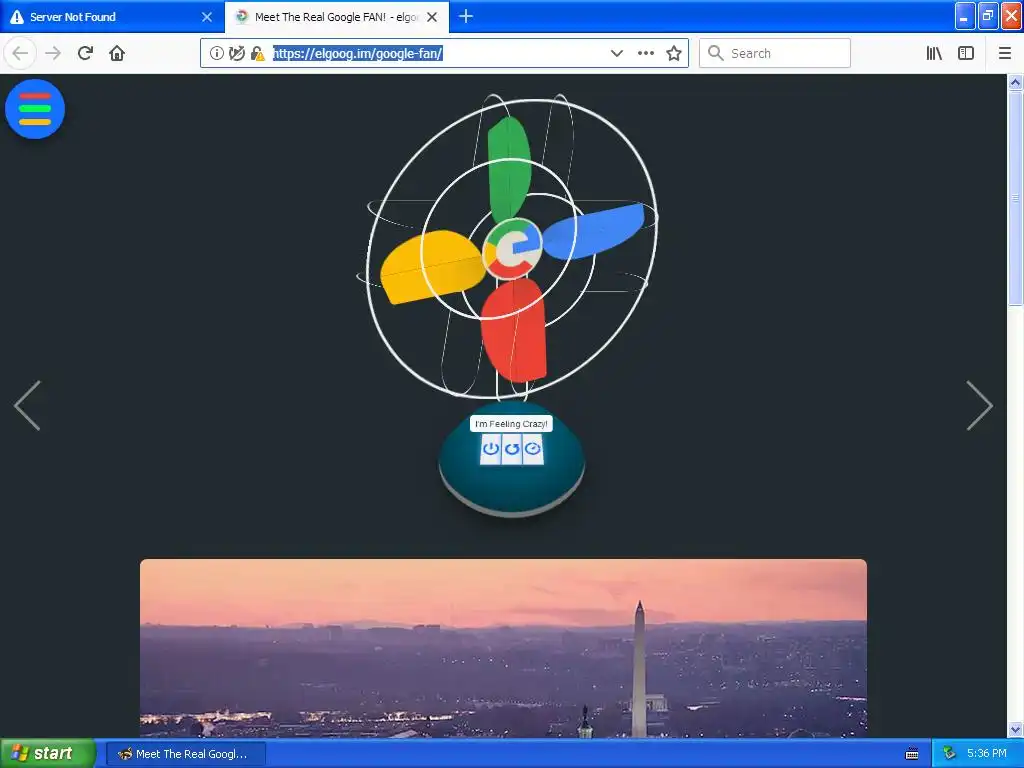Click the browser Back button

[20, 53]
